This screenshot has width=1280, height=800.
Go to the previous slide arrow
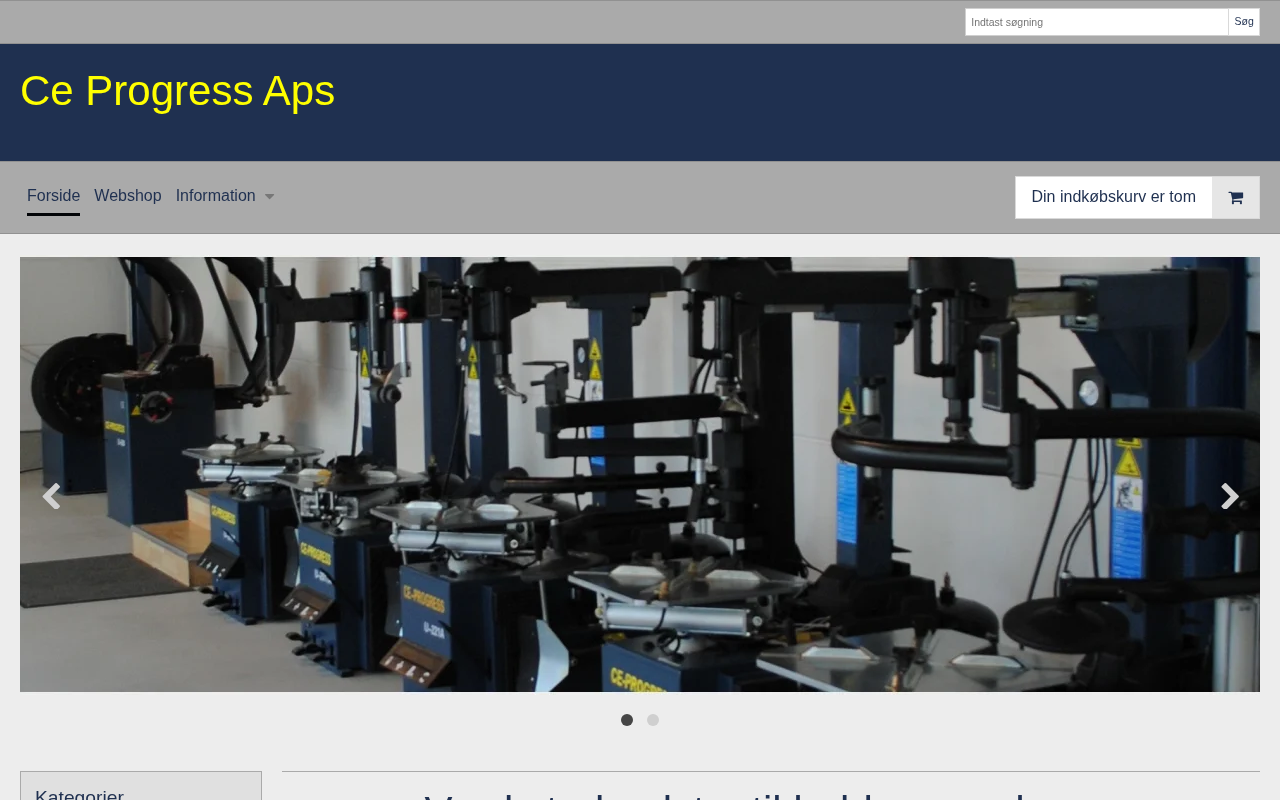[x=51, y=496]
